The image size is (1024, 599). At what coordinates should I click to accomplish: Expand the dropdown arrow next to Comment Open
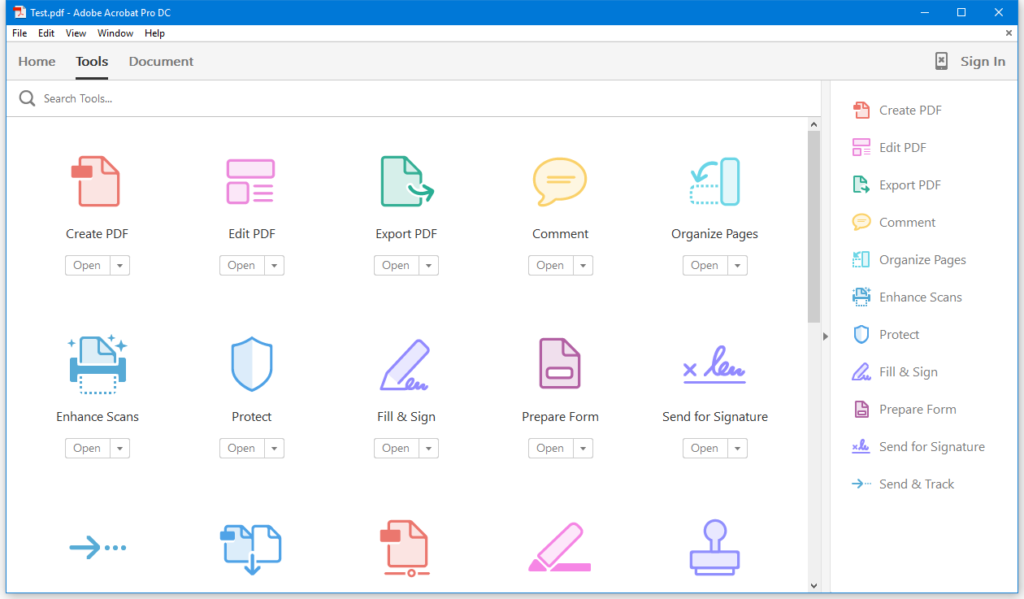[x=583, y=265]
